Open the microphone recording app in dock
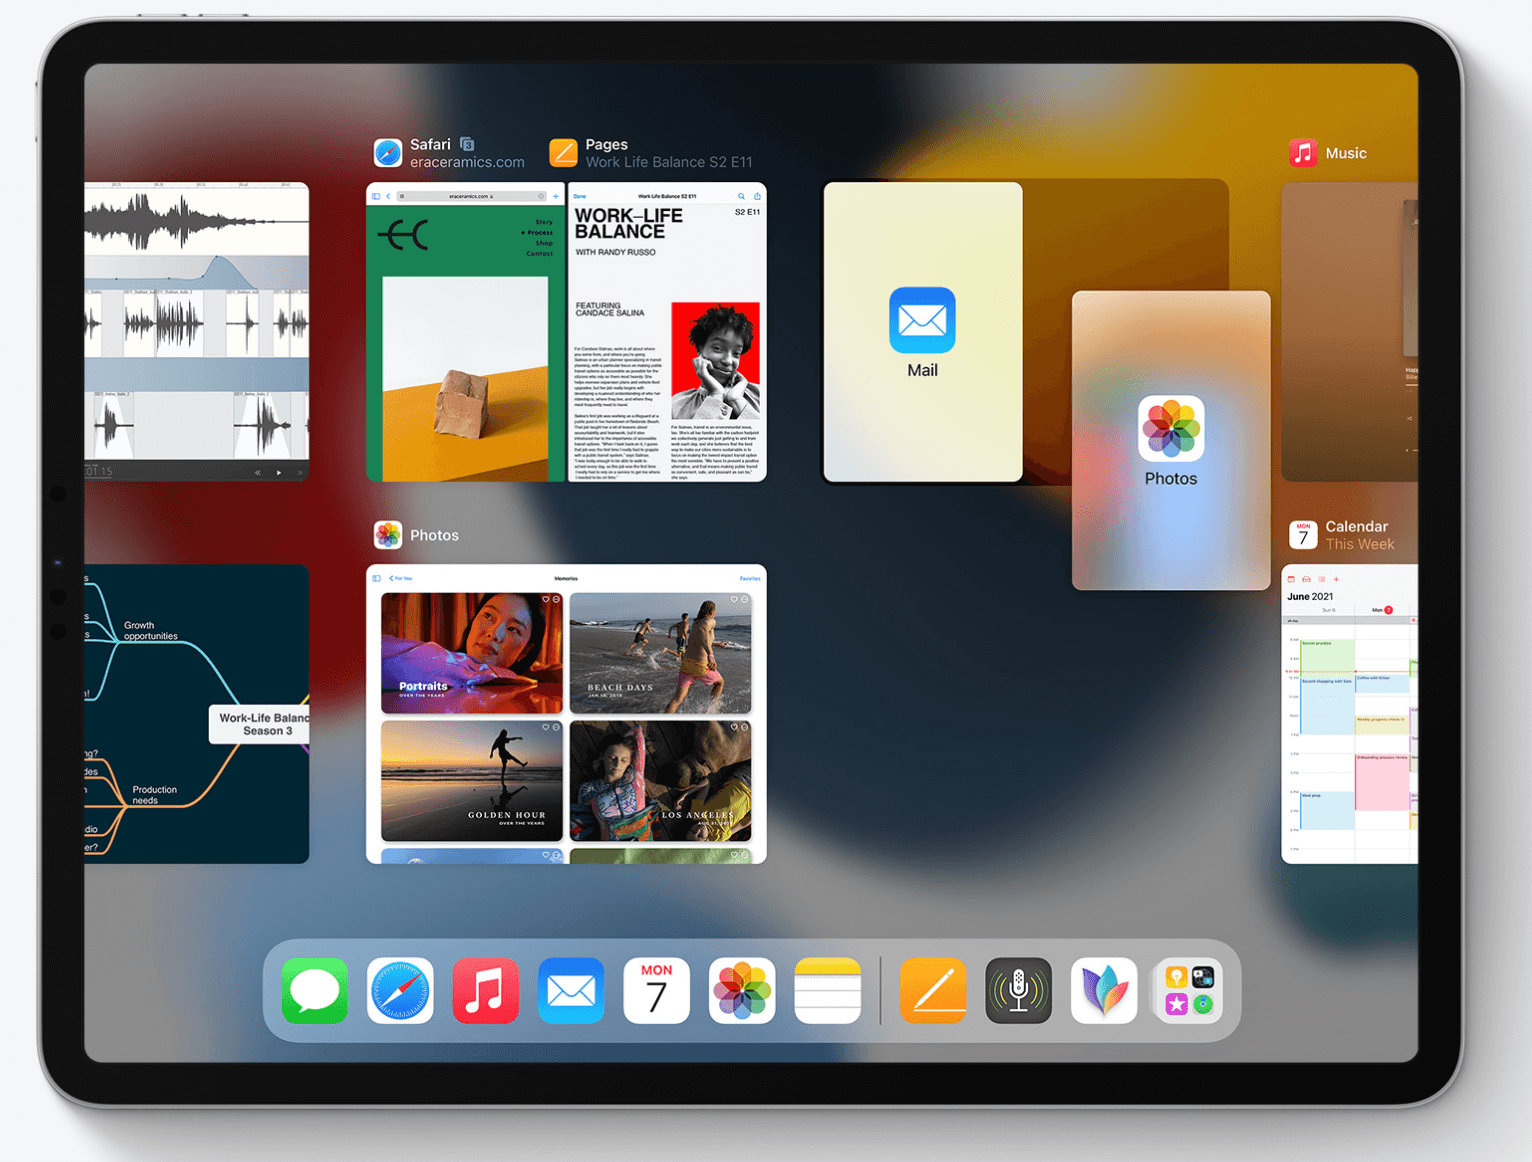The width and height of the screenshot is (1532, 1162). (x=1019, y=990)
